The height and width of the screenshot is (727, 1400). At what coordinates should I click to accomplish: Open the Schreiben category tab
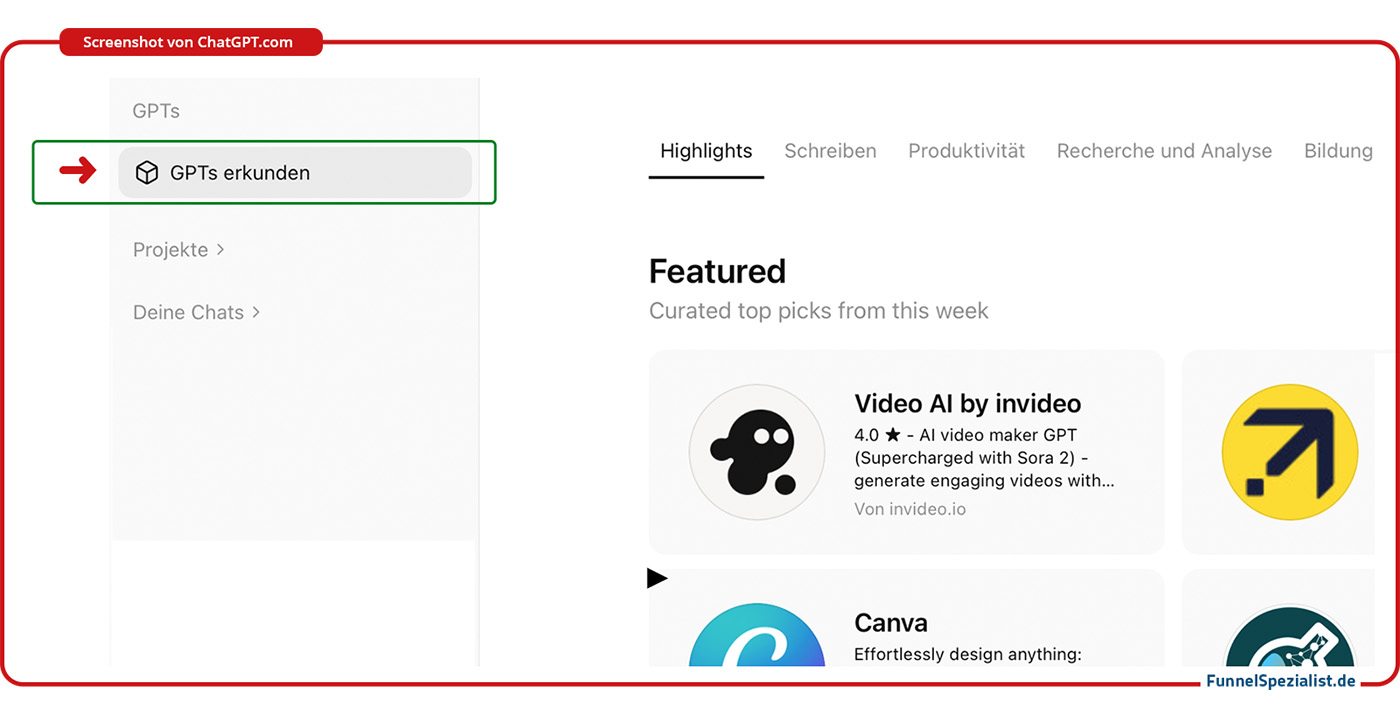click(x=830, y=151)
